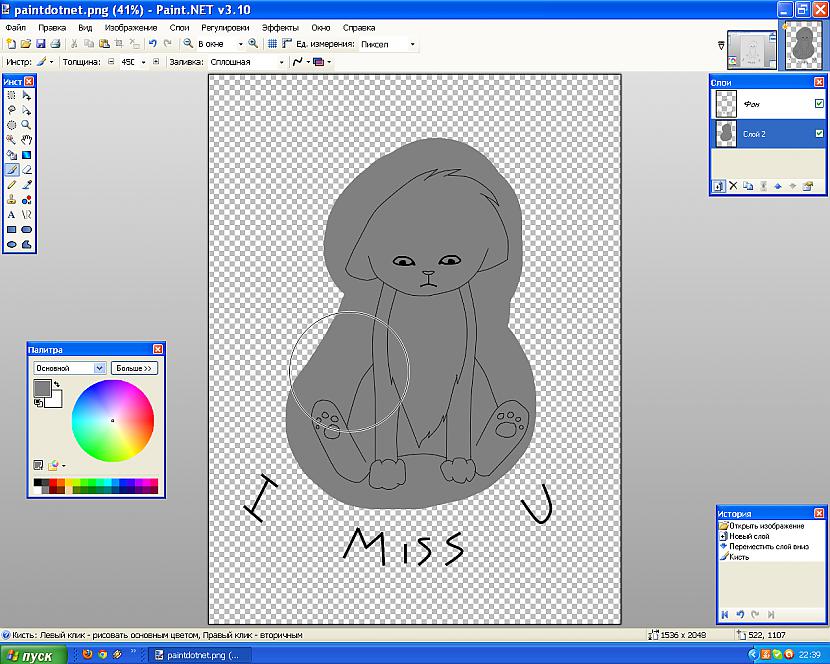
Task: Select the Pencil tool
Action: (11, 185)
